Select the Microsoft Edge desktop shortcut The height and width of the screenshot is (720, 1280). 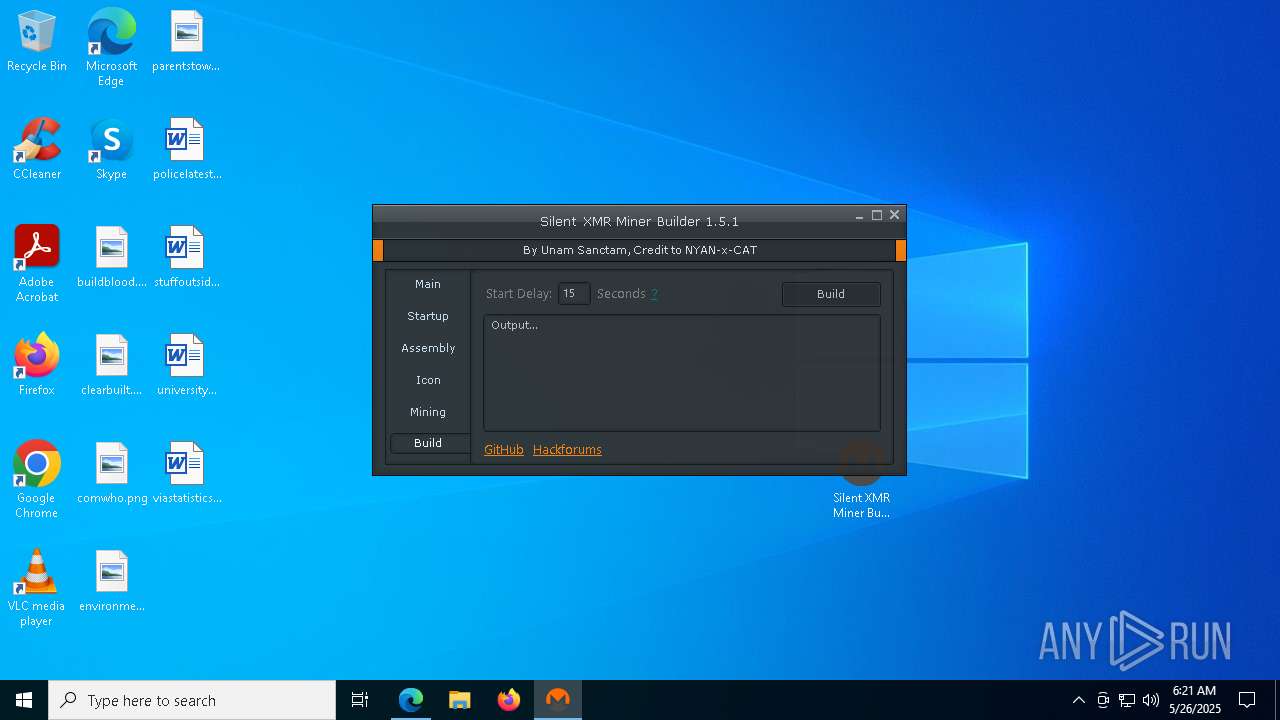111,47
